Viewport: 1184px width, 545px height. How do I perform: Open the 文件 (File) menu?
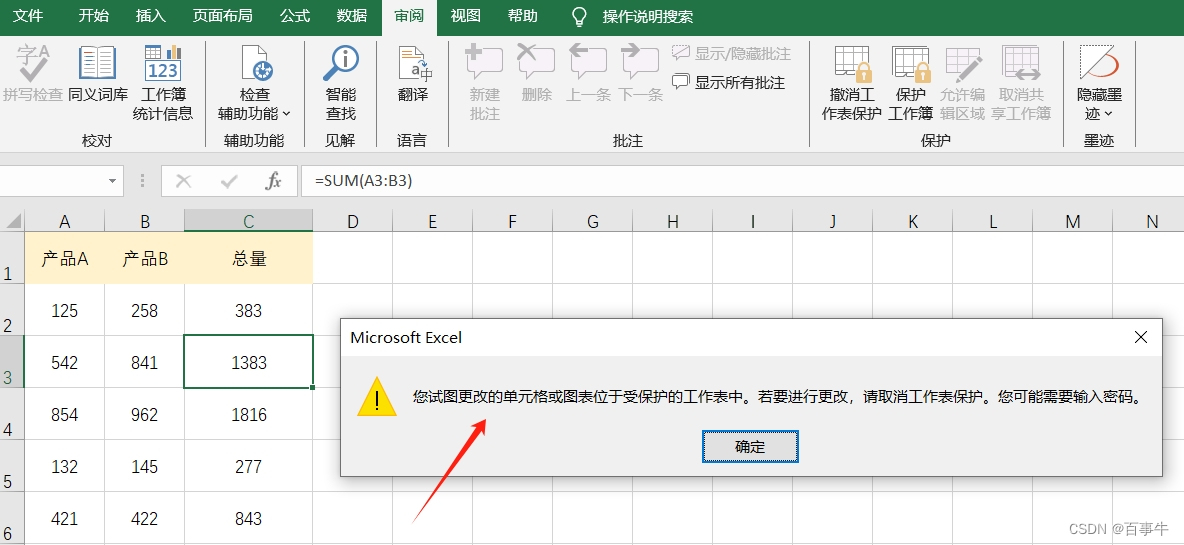tap(29, 16)
